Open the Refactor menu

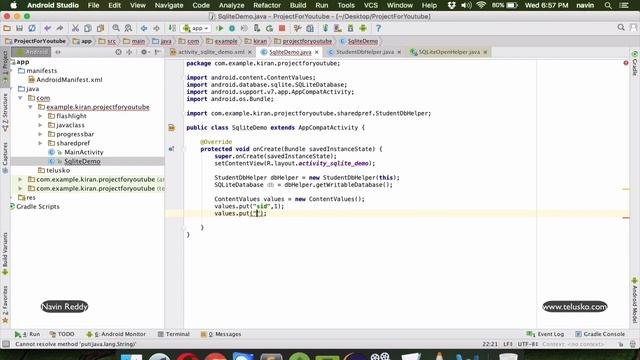pos(267,5)
